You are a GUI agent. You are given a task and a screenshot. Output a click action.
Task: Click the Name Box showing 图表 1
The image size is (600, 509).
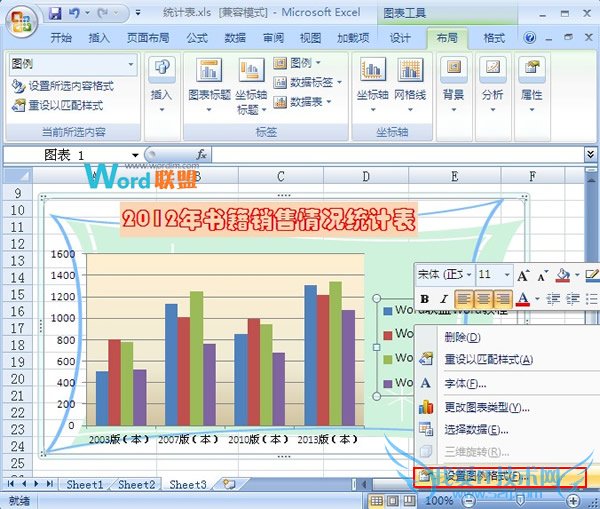67,155
